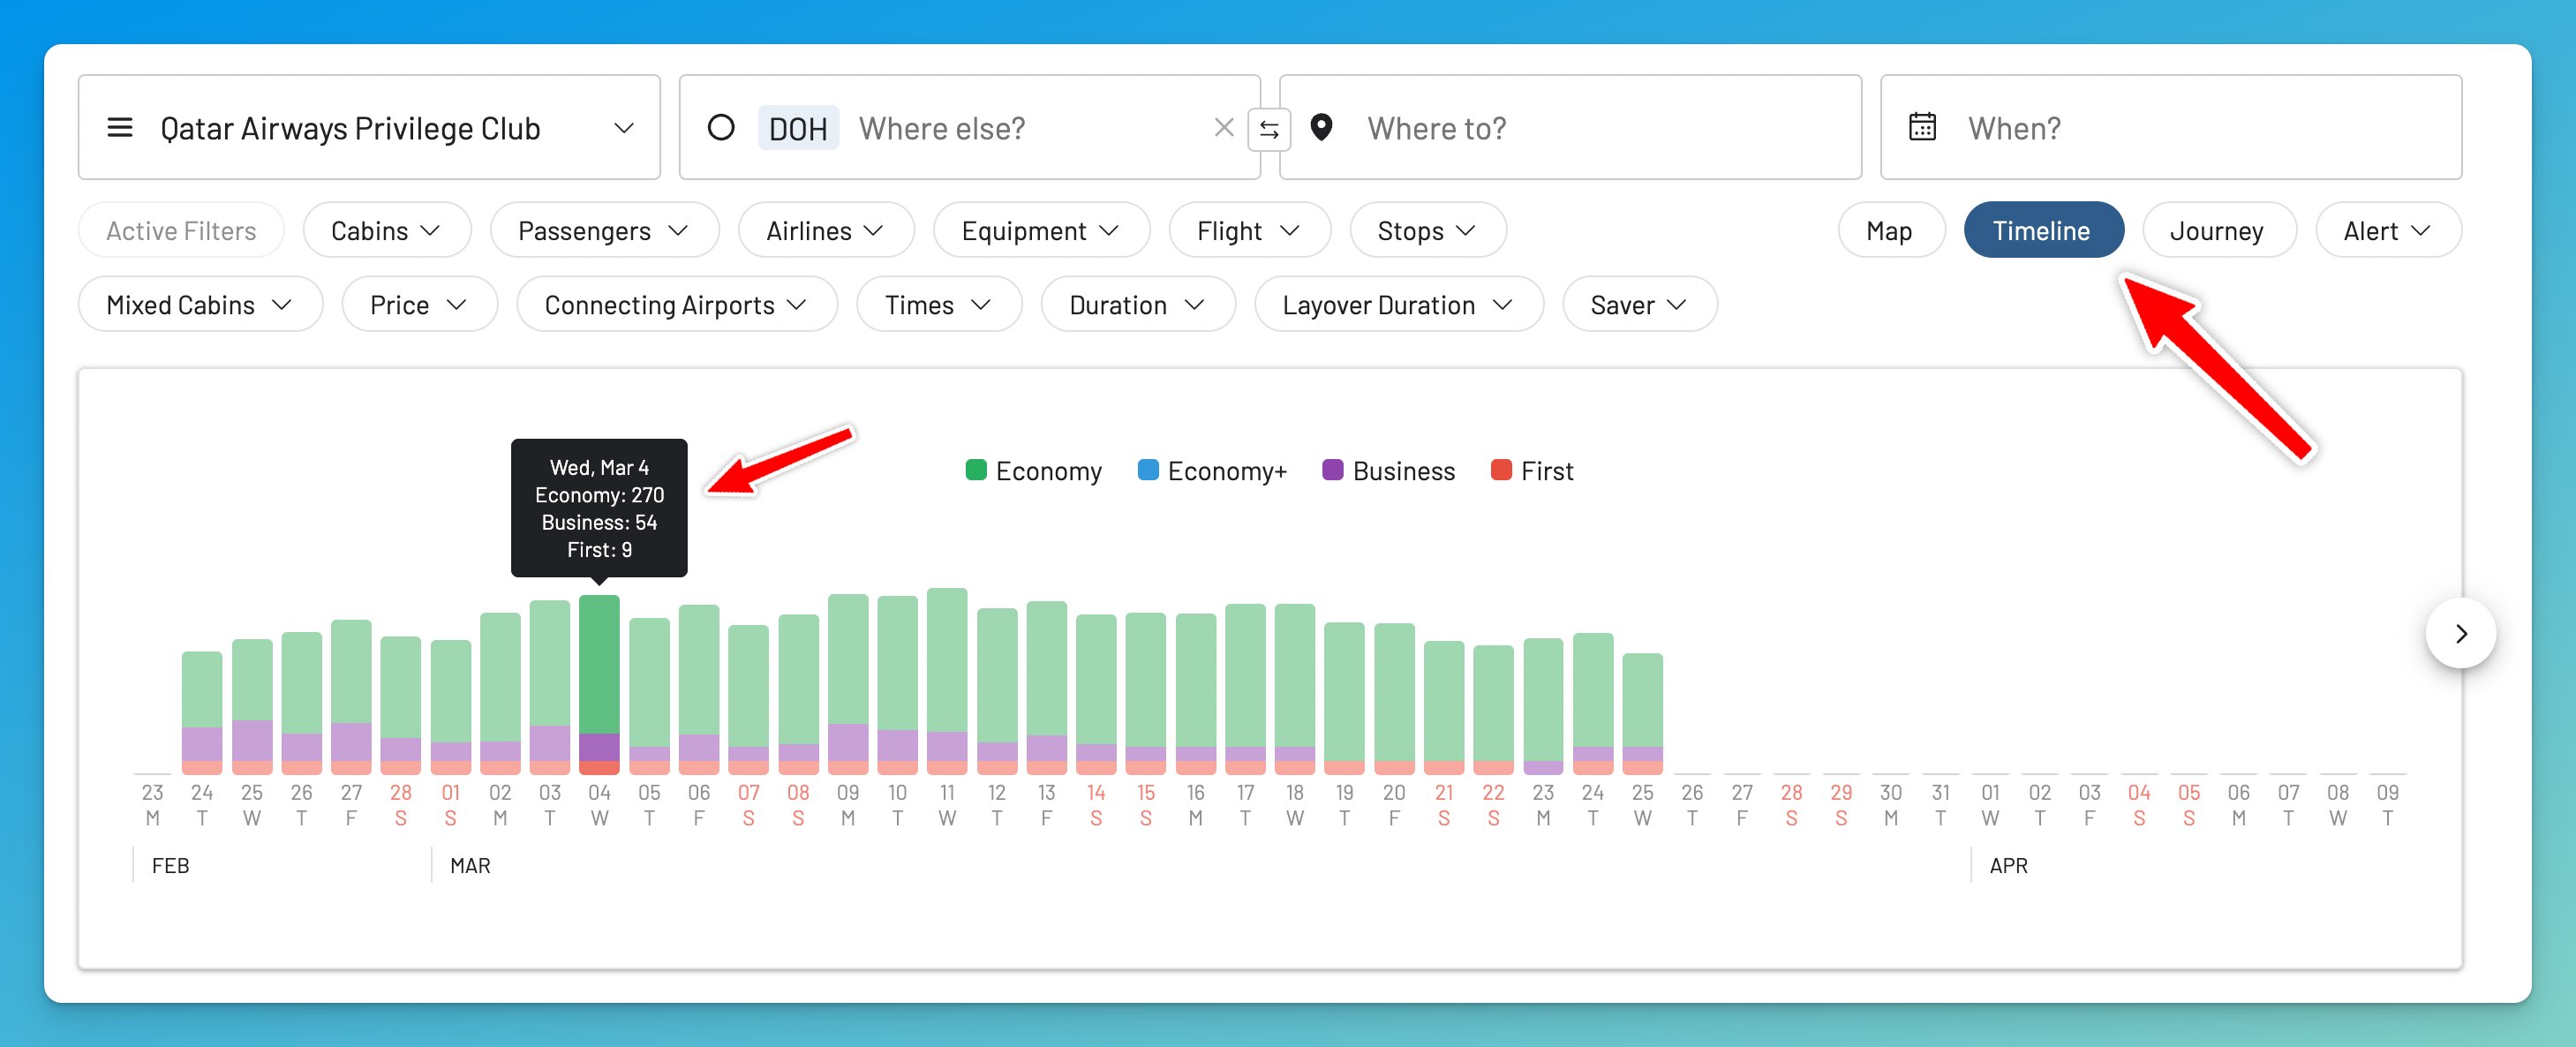Click the swap origin and destination arrows icon
Image resolution: width=2576 pixels, height=1047 pixels.
[1268, 129]
